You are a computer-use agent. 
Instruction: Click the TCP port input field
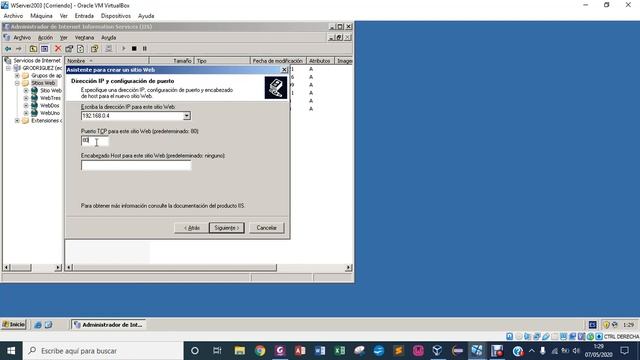click(x=95, y=141)
